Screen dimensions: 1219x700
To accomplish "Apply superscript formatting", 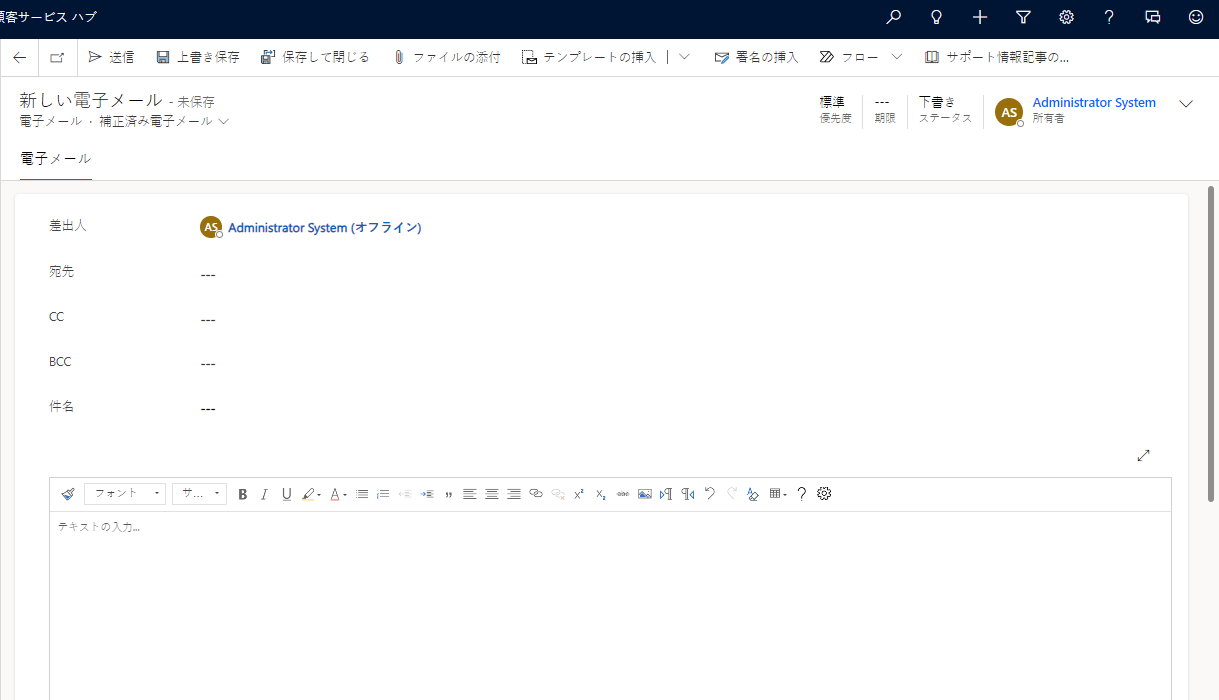I will click(579, 494).
